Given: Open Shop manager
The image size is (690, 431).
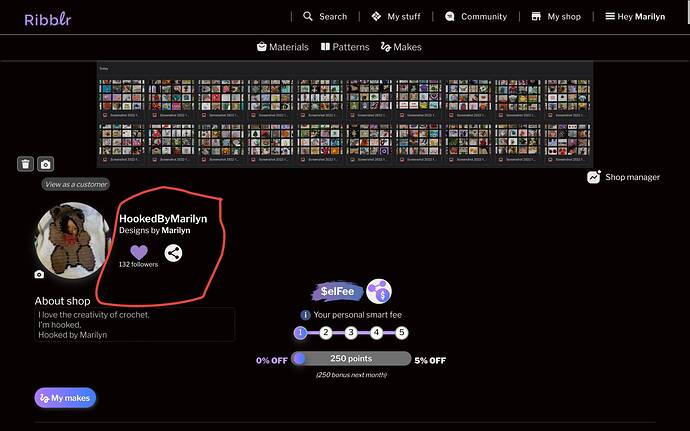Looking at the screenshot, I should [623, 177].
